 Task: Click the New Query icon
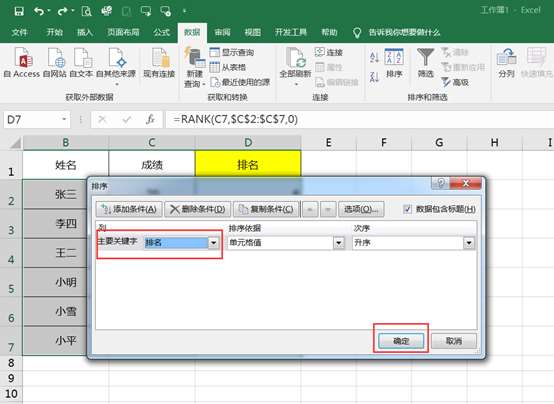click(x=194, y=57)
